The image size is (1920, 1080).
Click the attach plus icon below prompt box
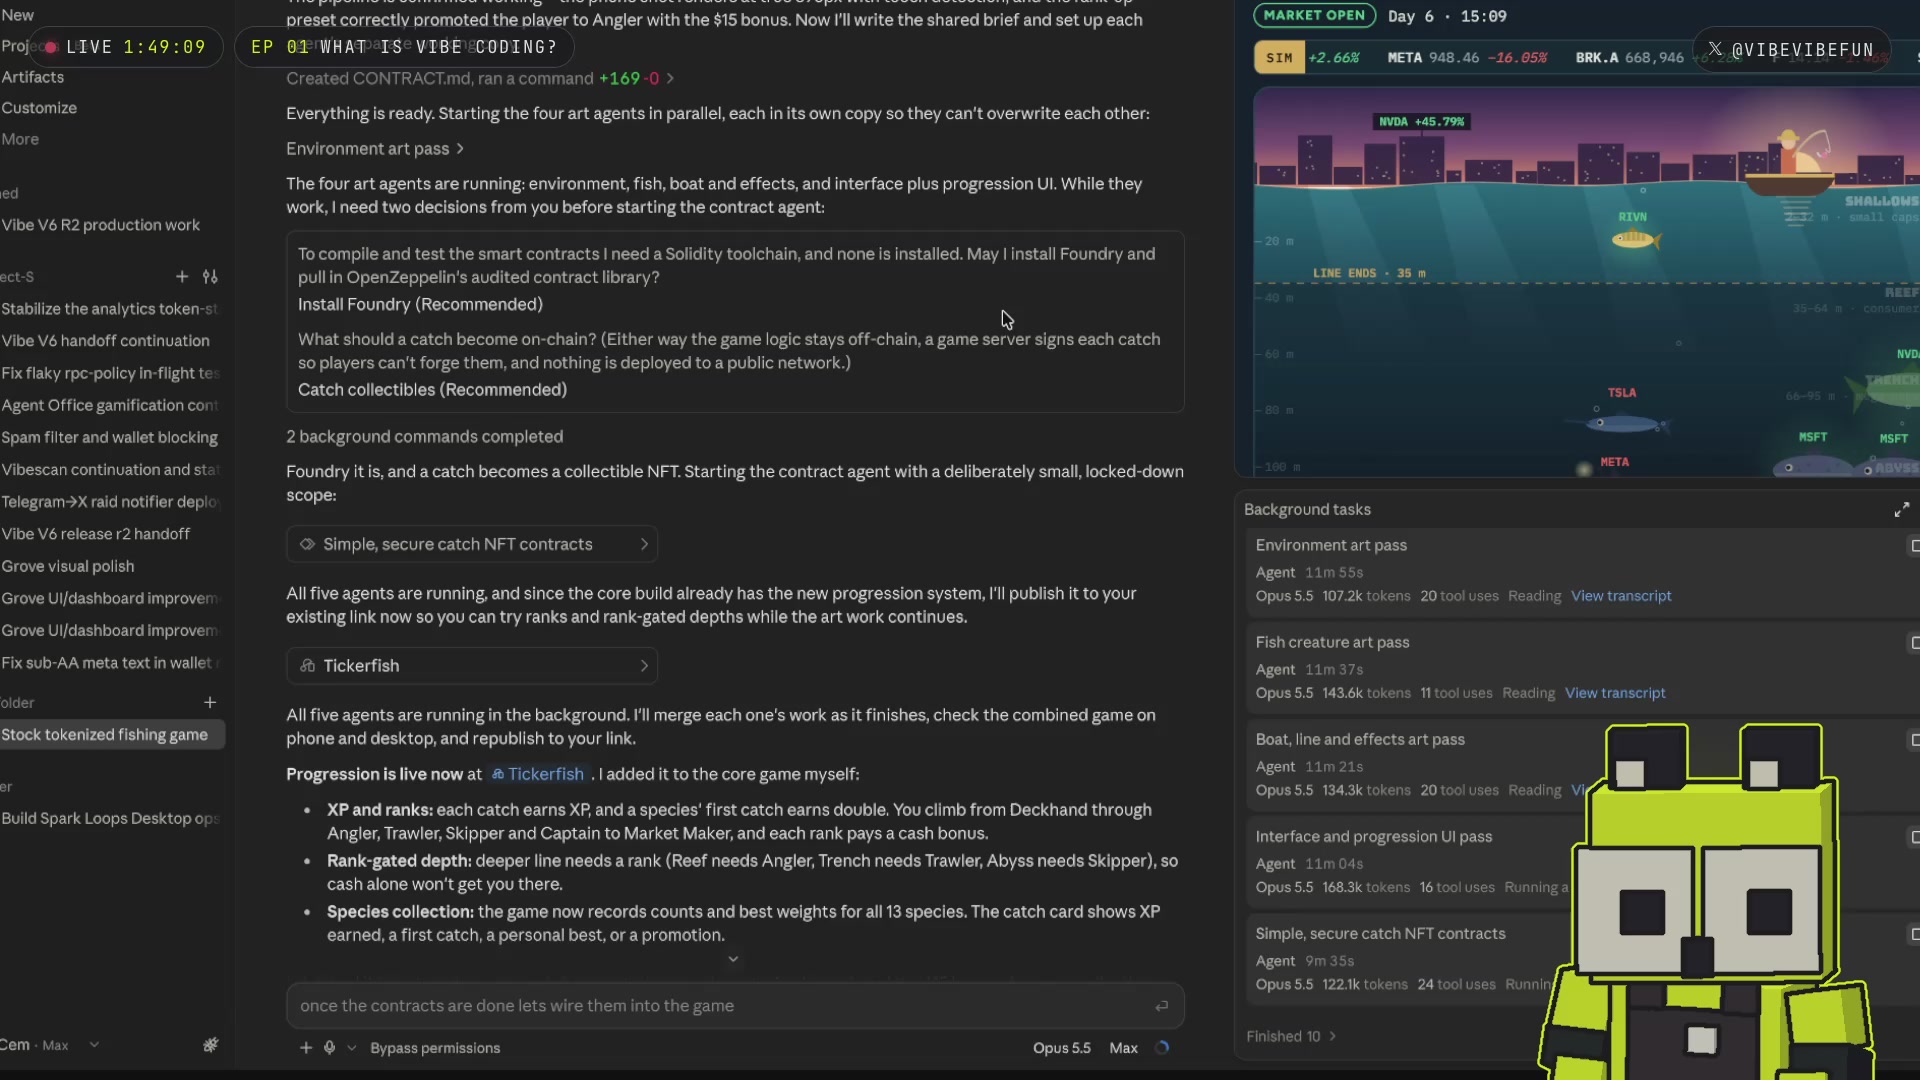pos(306,1048)
